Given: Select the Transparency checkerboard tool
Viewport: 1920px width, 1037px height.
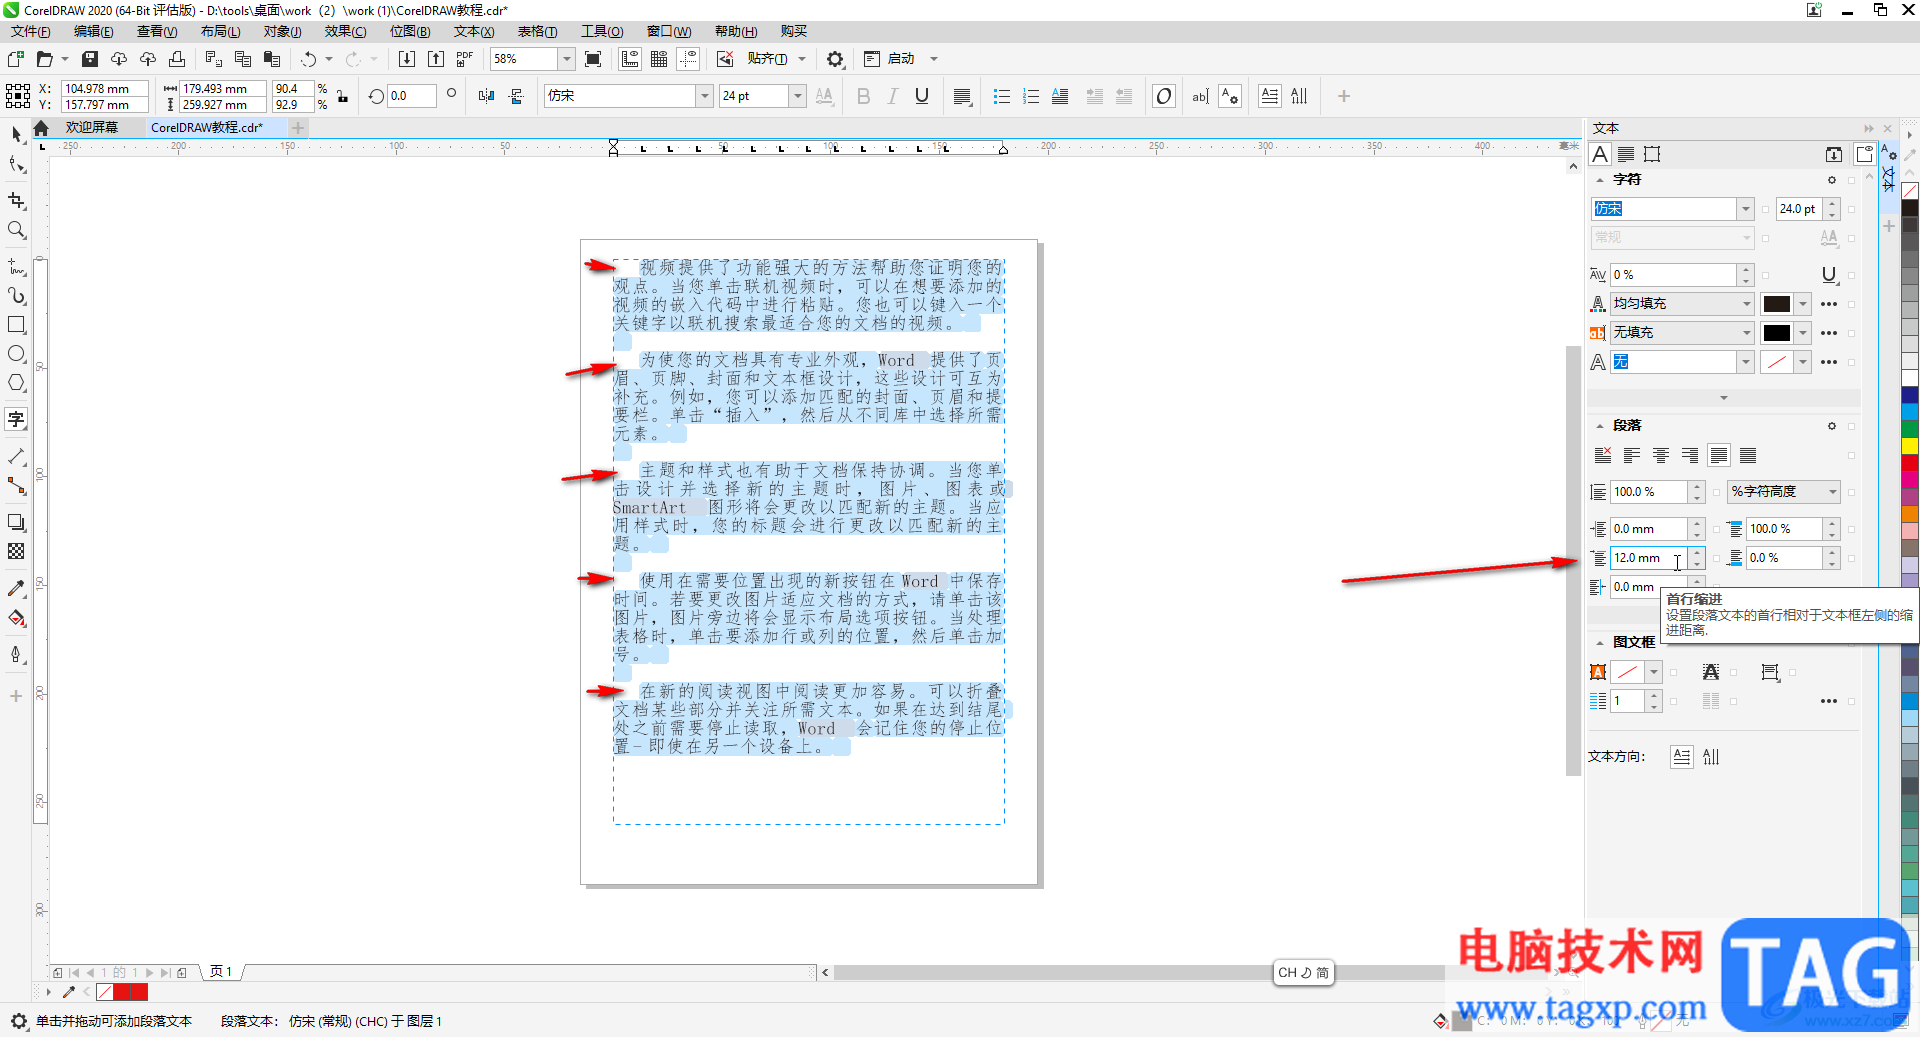Looking at the screenshot, I should pyautogui.click(x=16, y=551).
